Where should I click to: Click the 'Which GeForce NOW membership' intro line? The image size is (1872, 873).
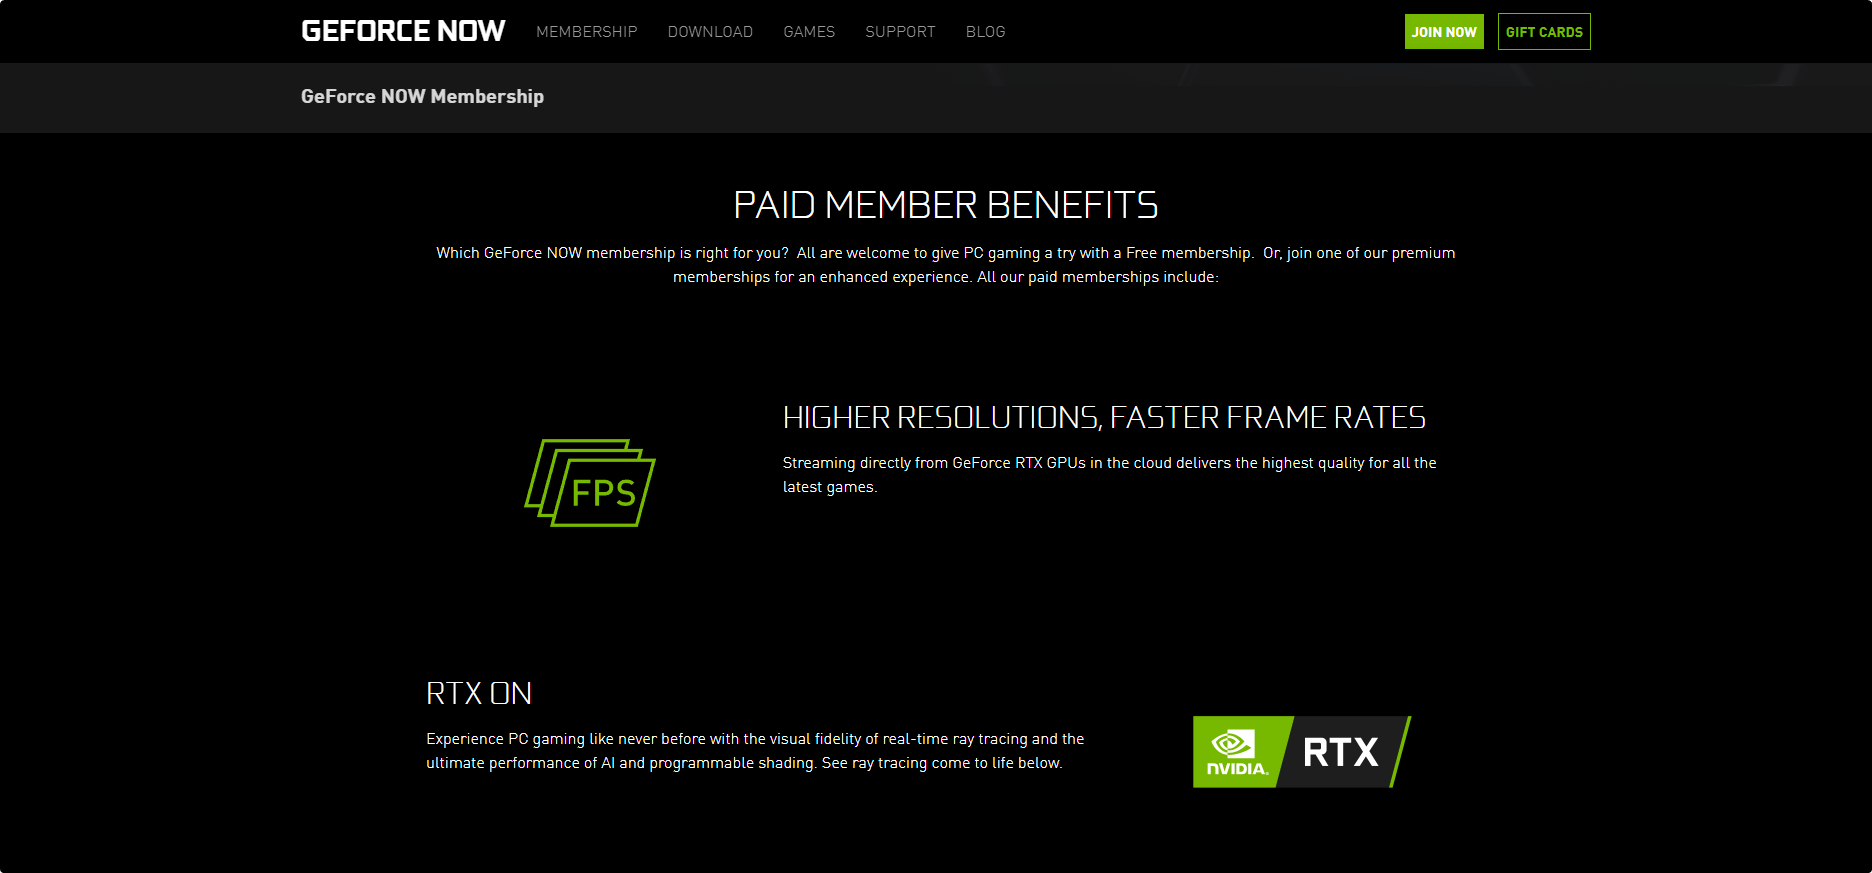click(x=612, y=253)
